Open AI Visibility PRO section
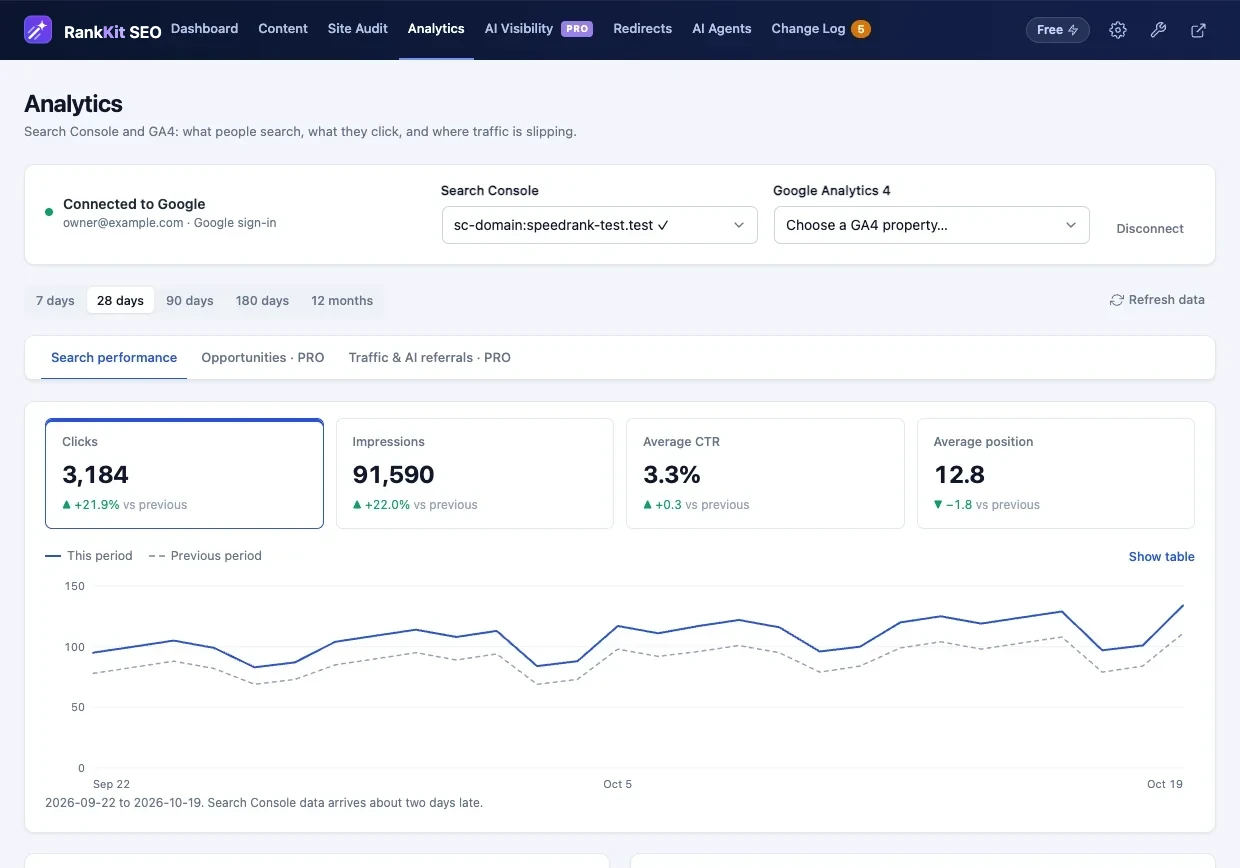 (539, 29)
